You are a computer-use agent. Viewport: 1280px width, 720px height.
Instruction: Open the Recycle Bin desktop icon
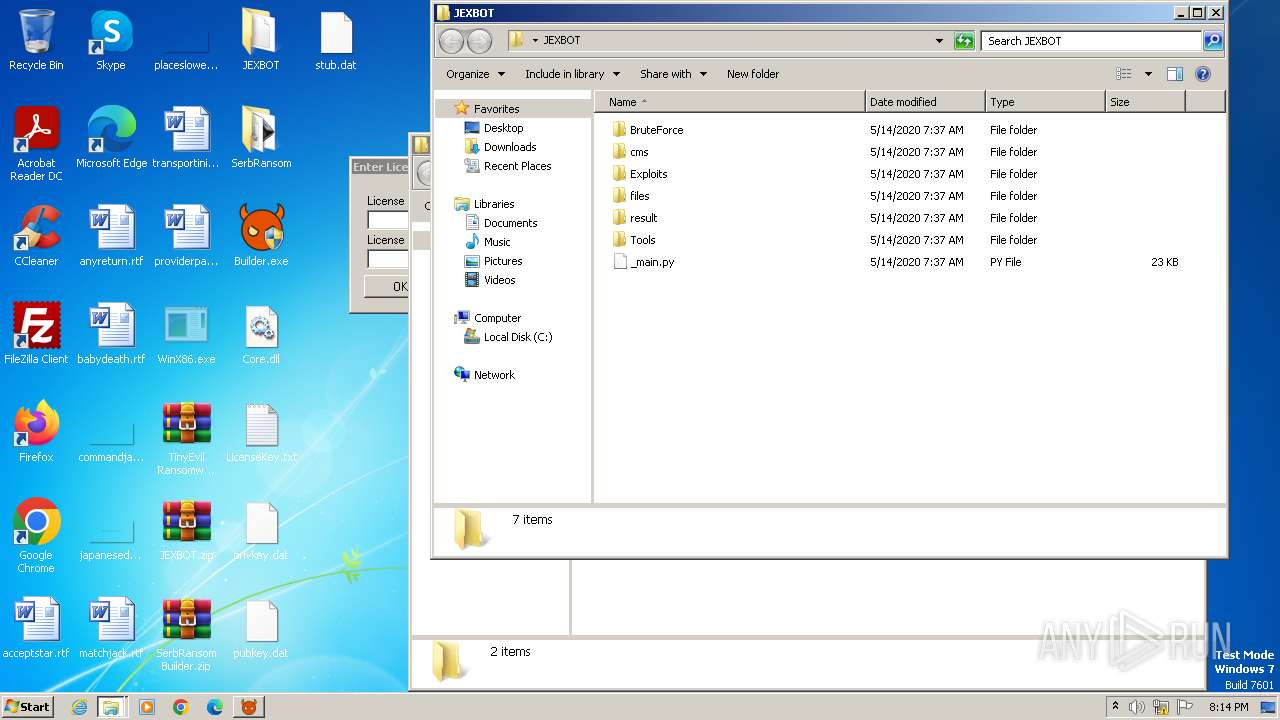pyautogui.click(x=36, y=40)
